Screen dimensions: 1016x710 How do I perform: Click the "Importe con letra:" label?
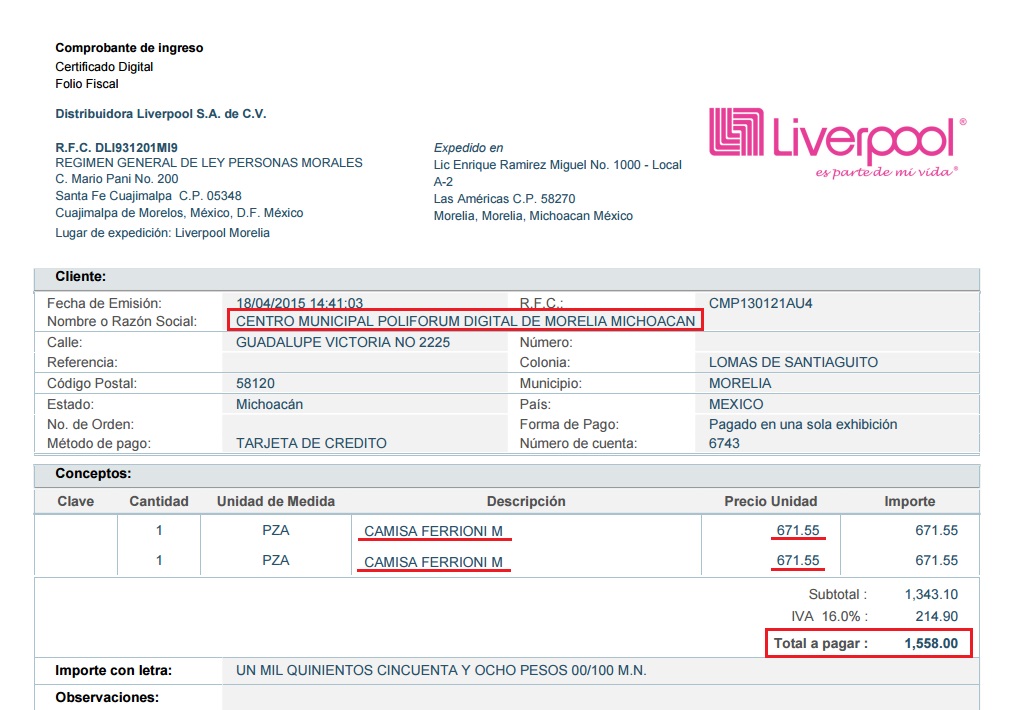pos(113,670)
